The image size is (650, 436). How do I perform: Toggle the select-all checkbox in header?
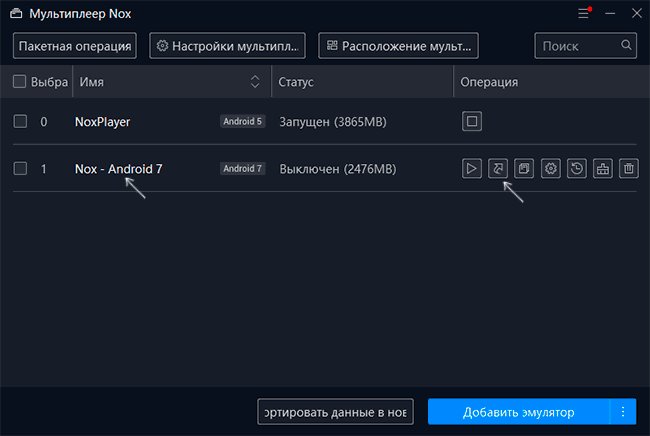coord(19,81)
